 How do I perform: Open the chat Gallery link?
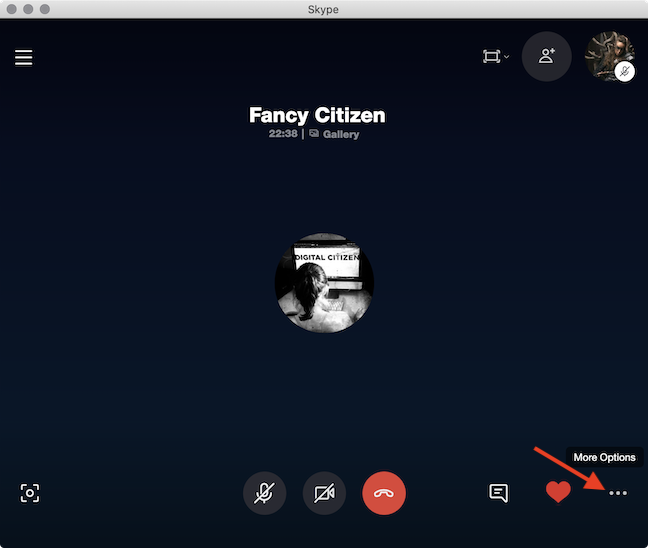point(334,134)
